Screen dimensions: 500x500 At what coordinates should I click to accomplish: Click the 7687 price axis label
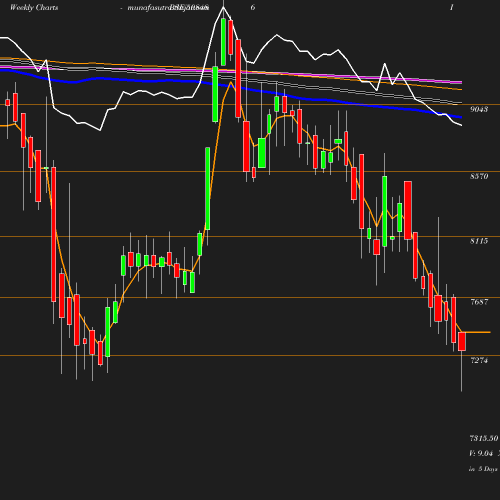click(479, 302)
